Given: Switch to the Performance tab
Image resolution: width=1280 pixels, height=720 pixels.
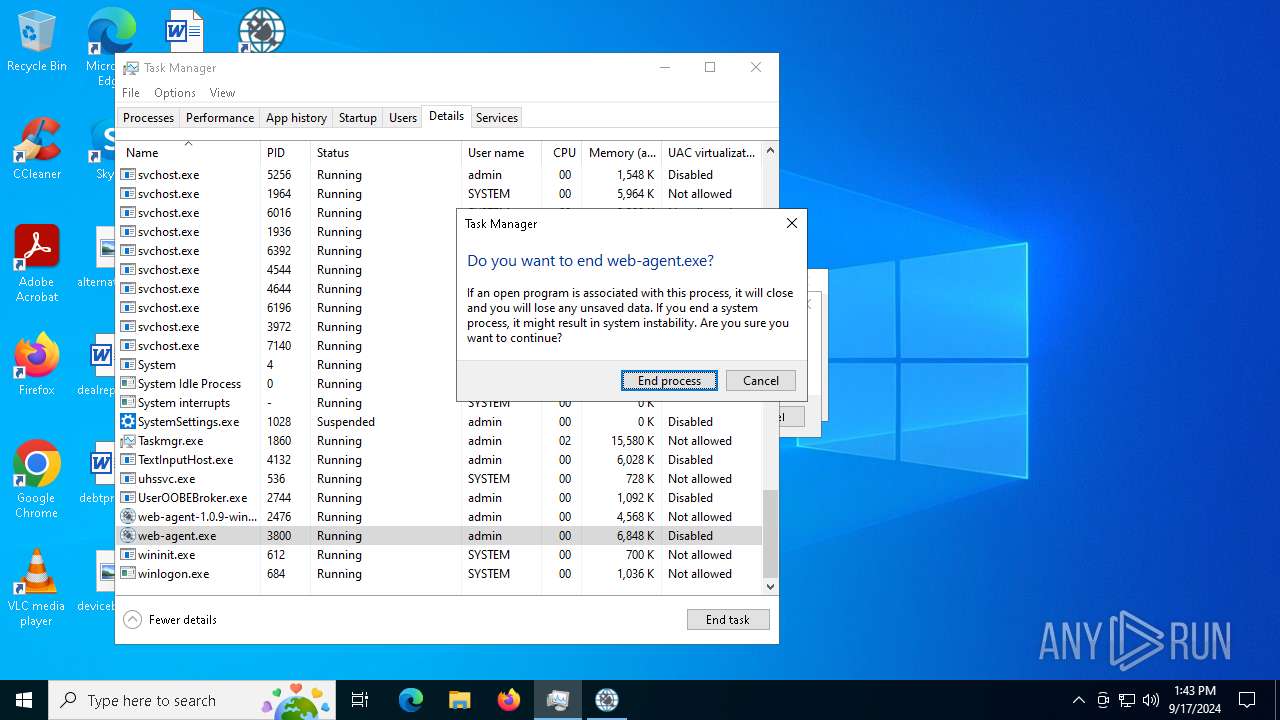Looking at the screenshot, I should tap(220, 118).
